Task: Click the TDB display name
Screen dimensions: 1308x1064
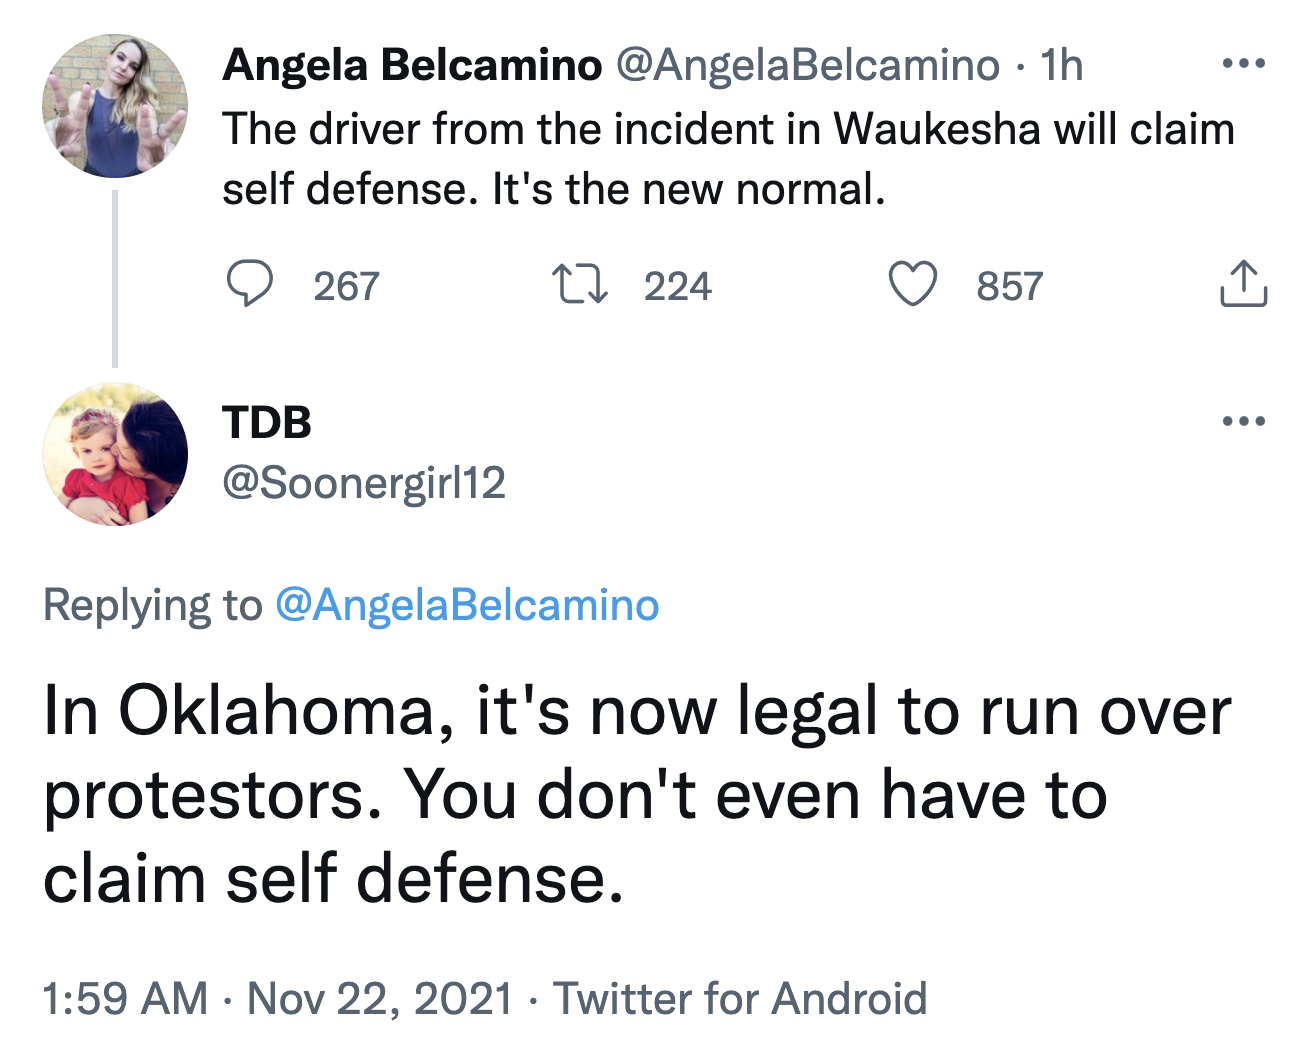Action: (267, 422)
